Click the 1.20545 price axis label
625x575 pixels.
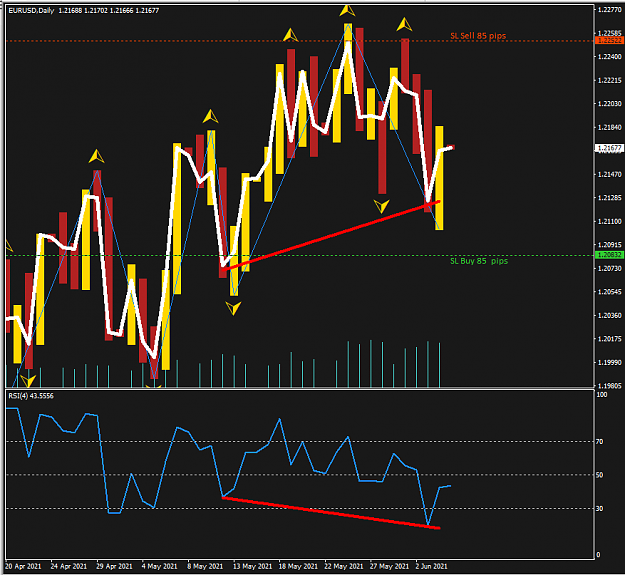coord(609,292)
